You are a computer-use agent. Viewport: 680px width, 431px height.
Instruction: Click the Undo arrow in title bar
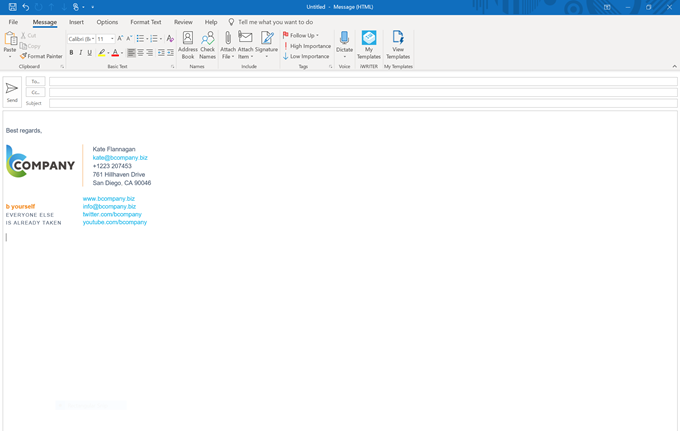pyautogui.click(x=26, y=7)
